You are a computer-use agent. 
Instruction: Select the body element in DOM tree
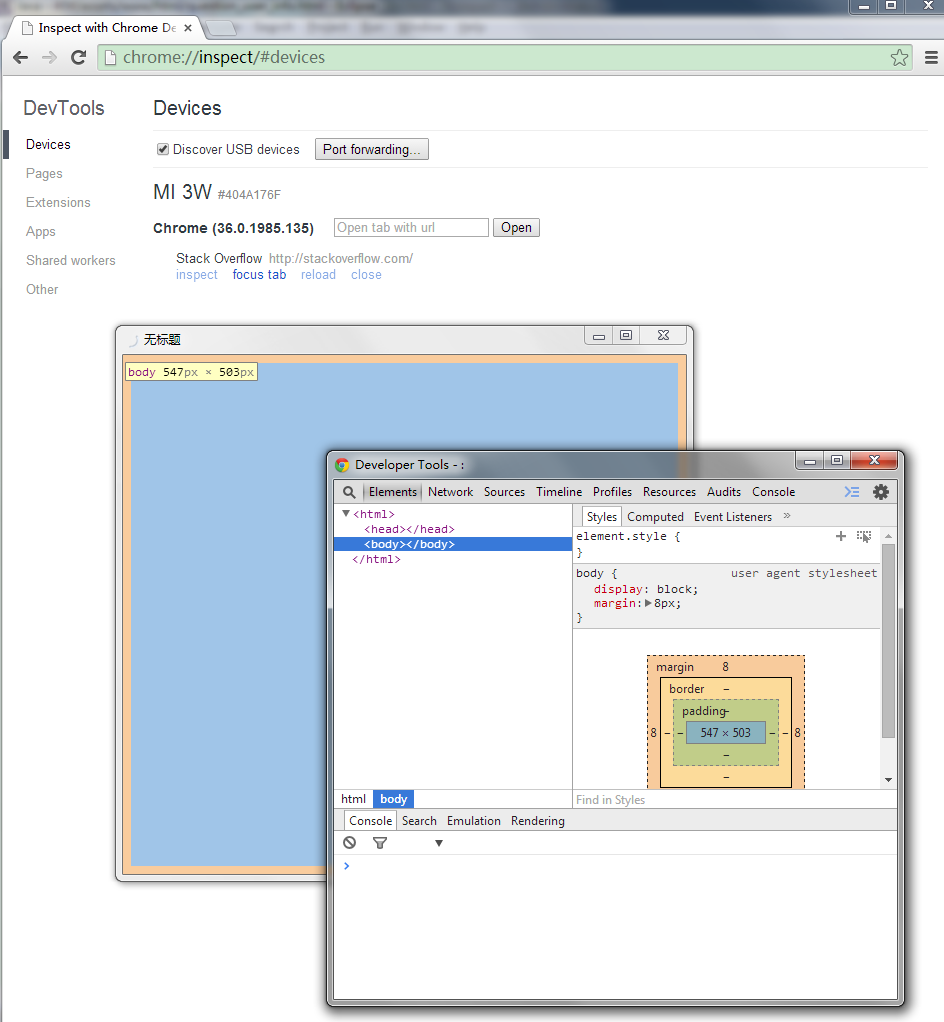pyautogui.click(x=452, y=544)
